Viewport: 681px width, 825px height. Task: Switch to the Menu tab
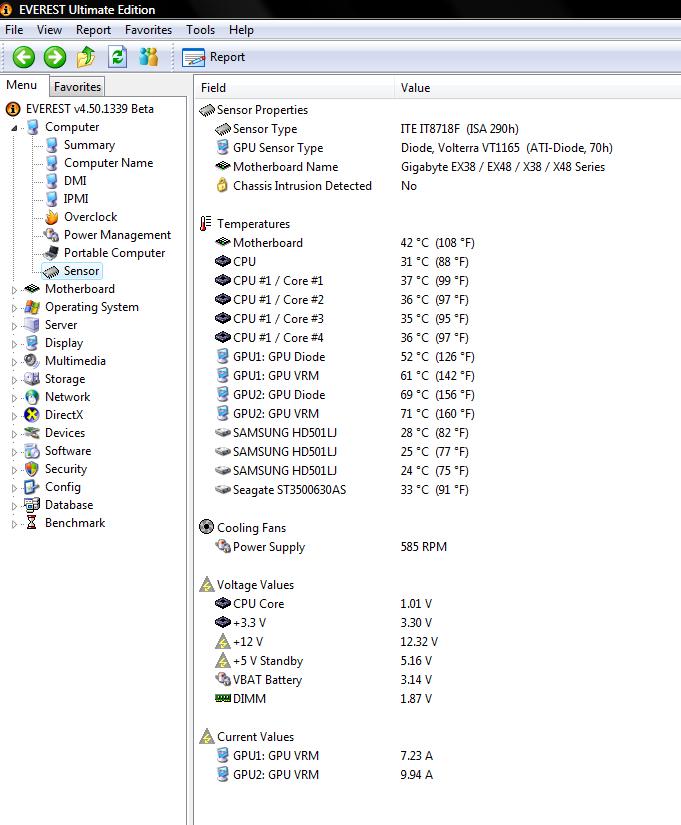pyautogui.click(x=22, y=85)
